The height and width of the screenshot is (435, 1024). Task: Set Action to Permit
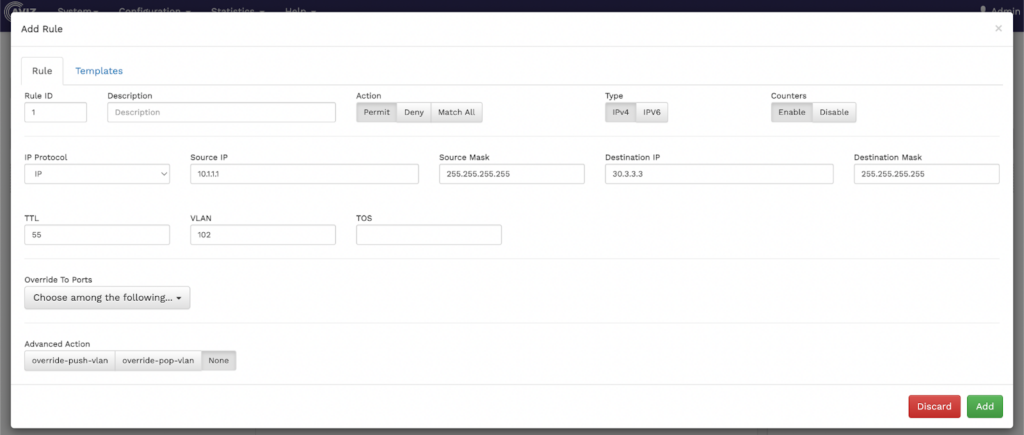376,112
